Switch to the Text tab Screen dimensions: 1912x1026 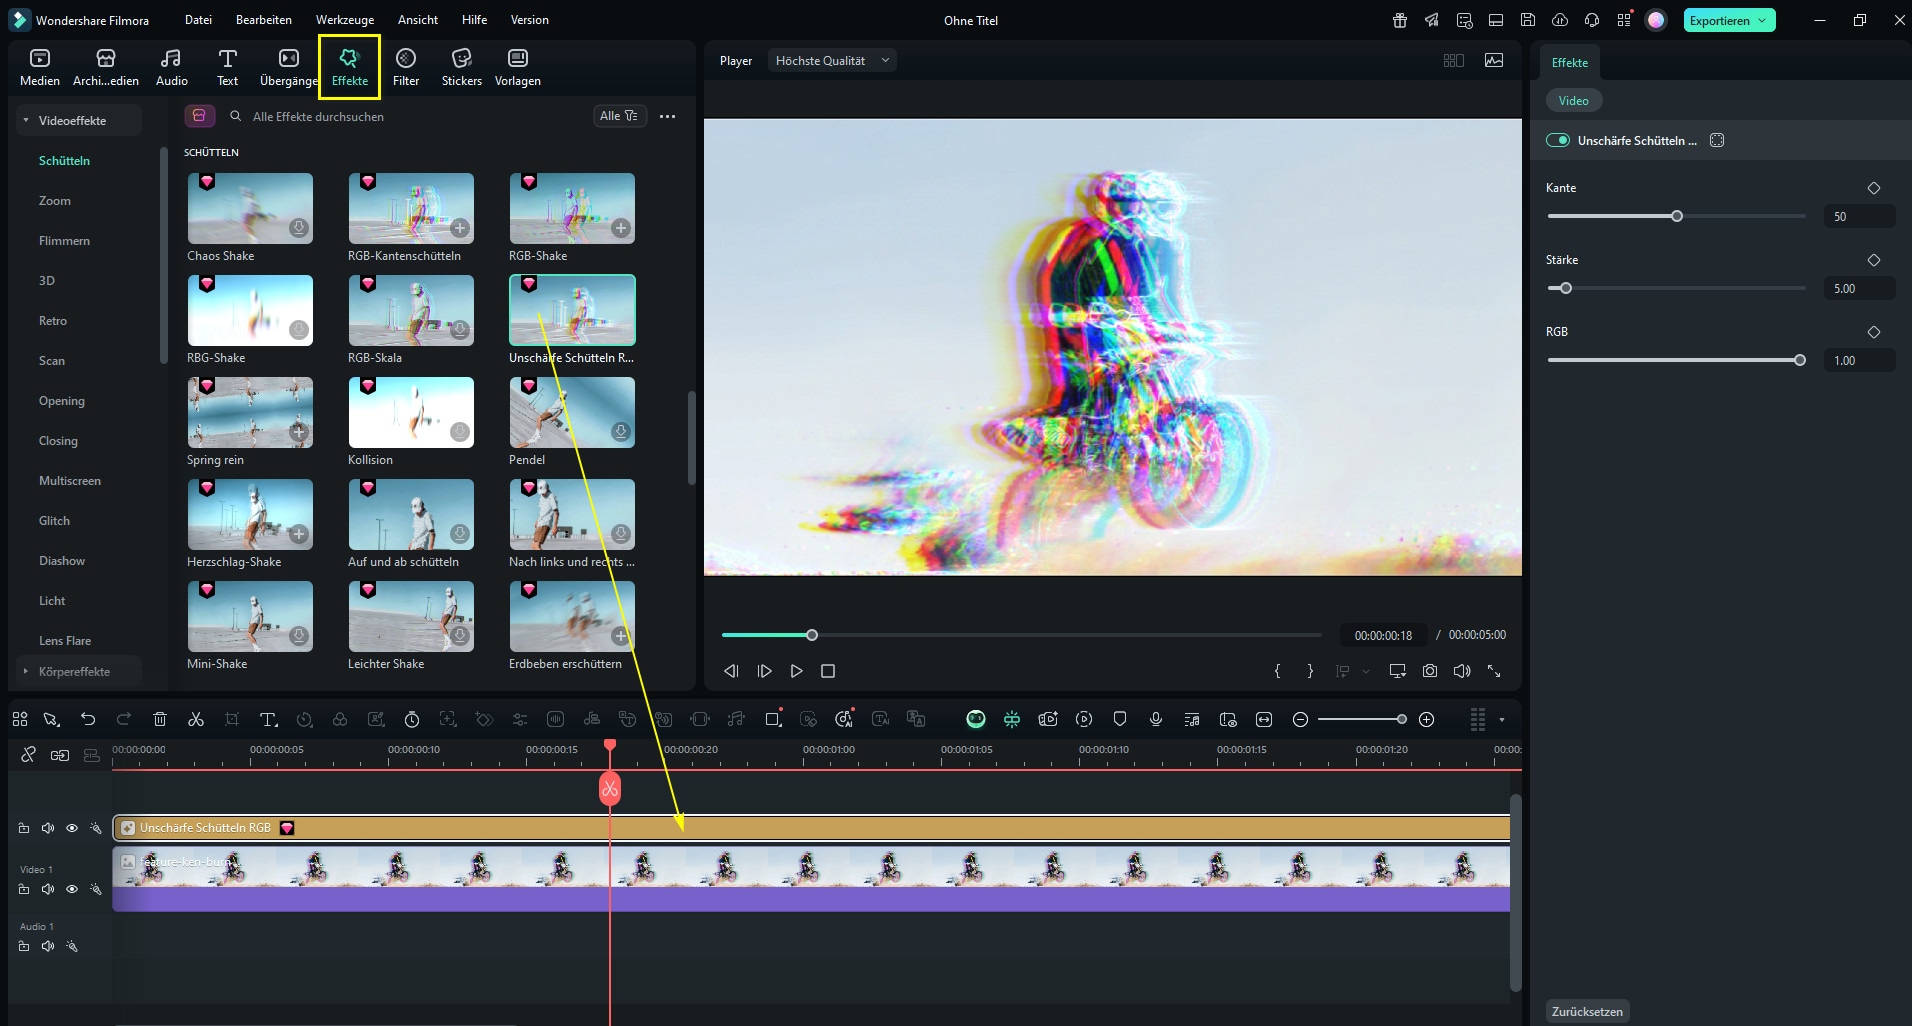pos(227,67)
